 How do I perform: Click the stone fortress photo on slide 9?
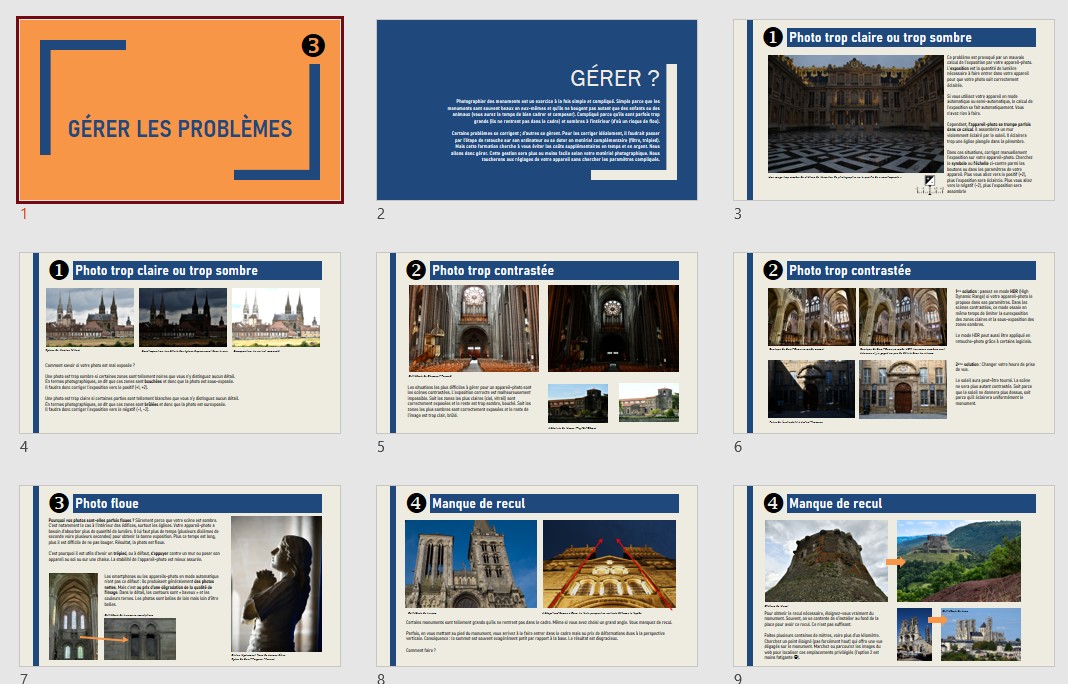tap(825, 560)
